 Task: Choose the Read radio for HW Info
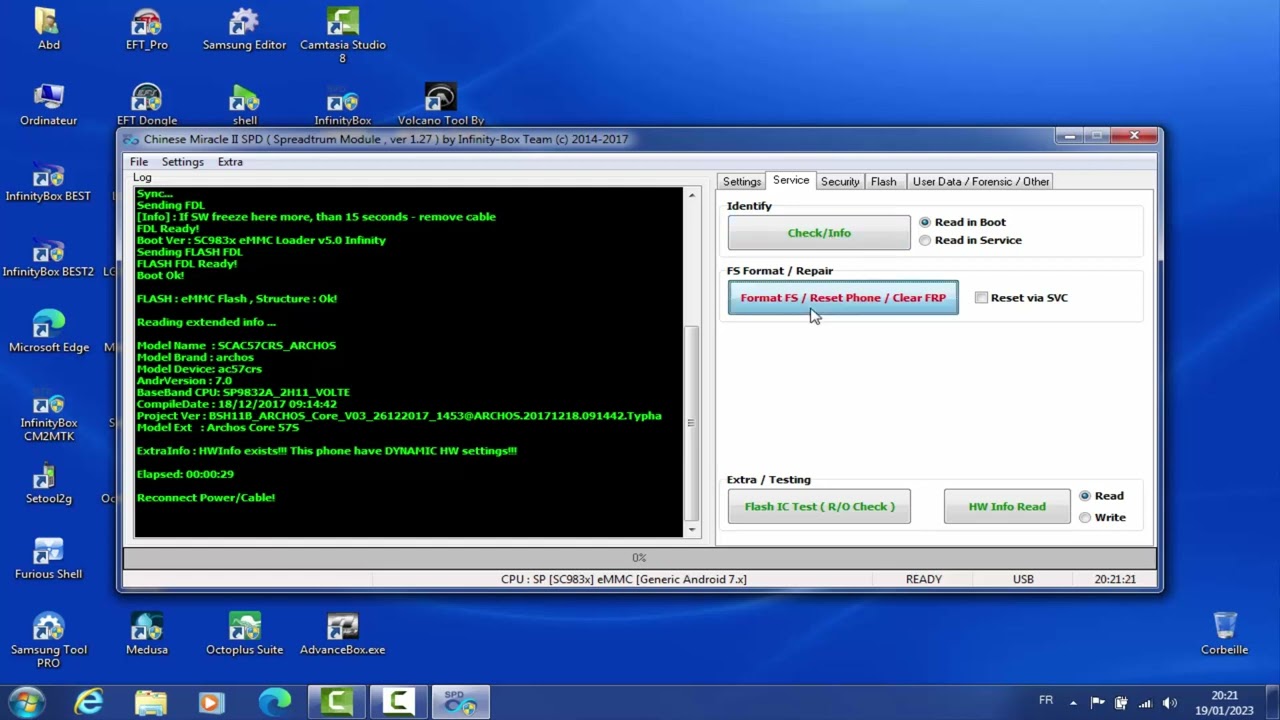point(1101,496)
